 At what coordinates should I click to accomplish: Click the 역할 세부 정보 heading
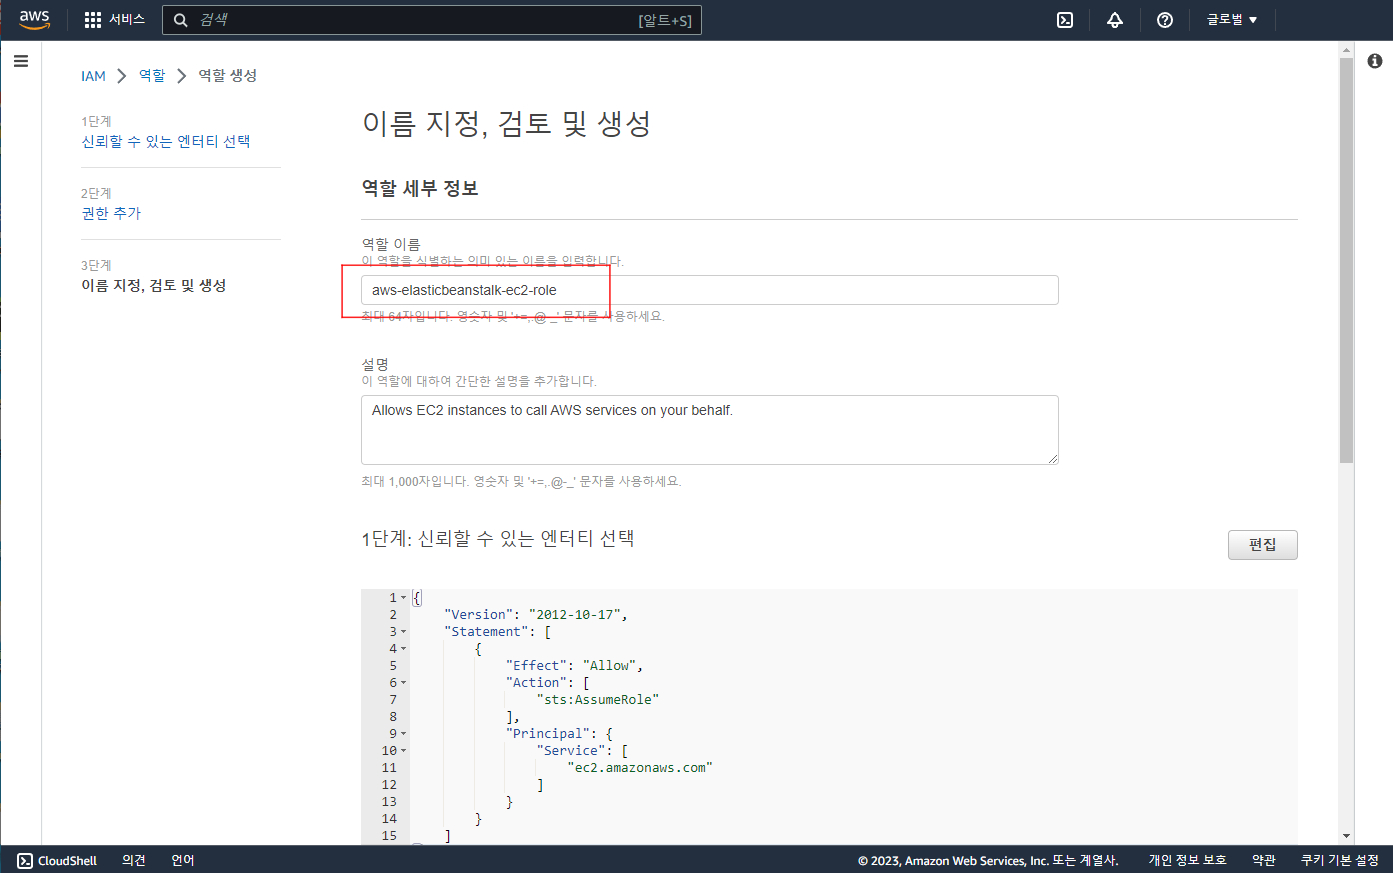pyautogui.click(x=420, y=188)
